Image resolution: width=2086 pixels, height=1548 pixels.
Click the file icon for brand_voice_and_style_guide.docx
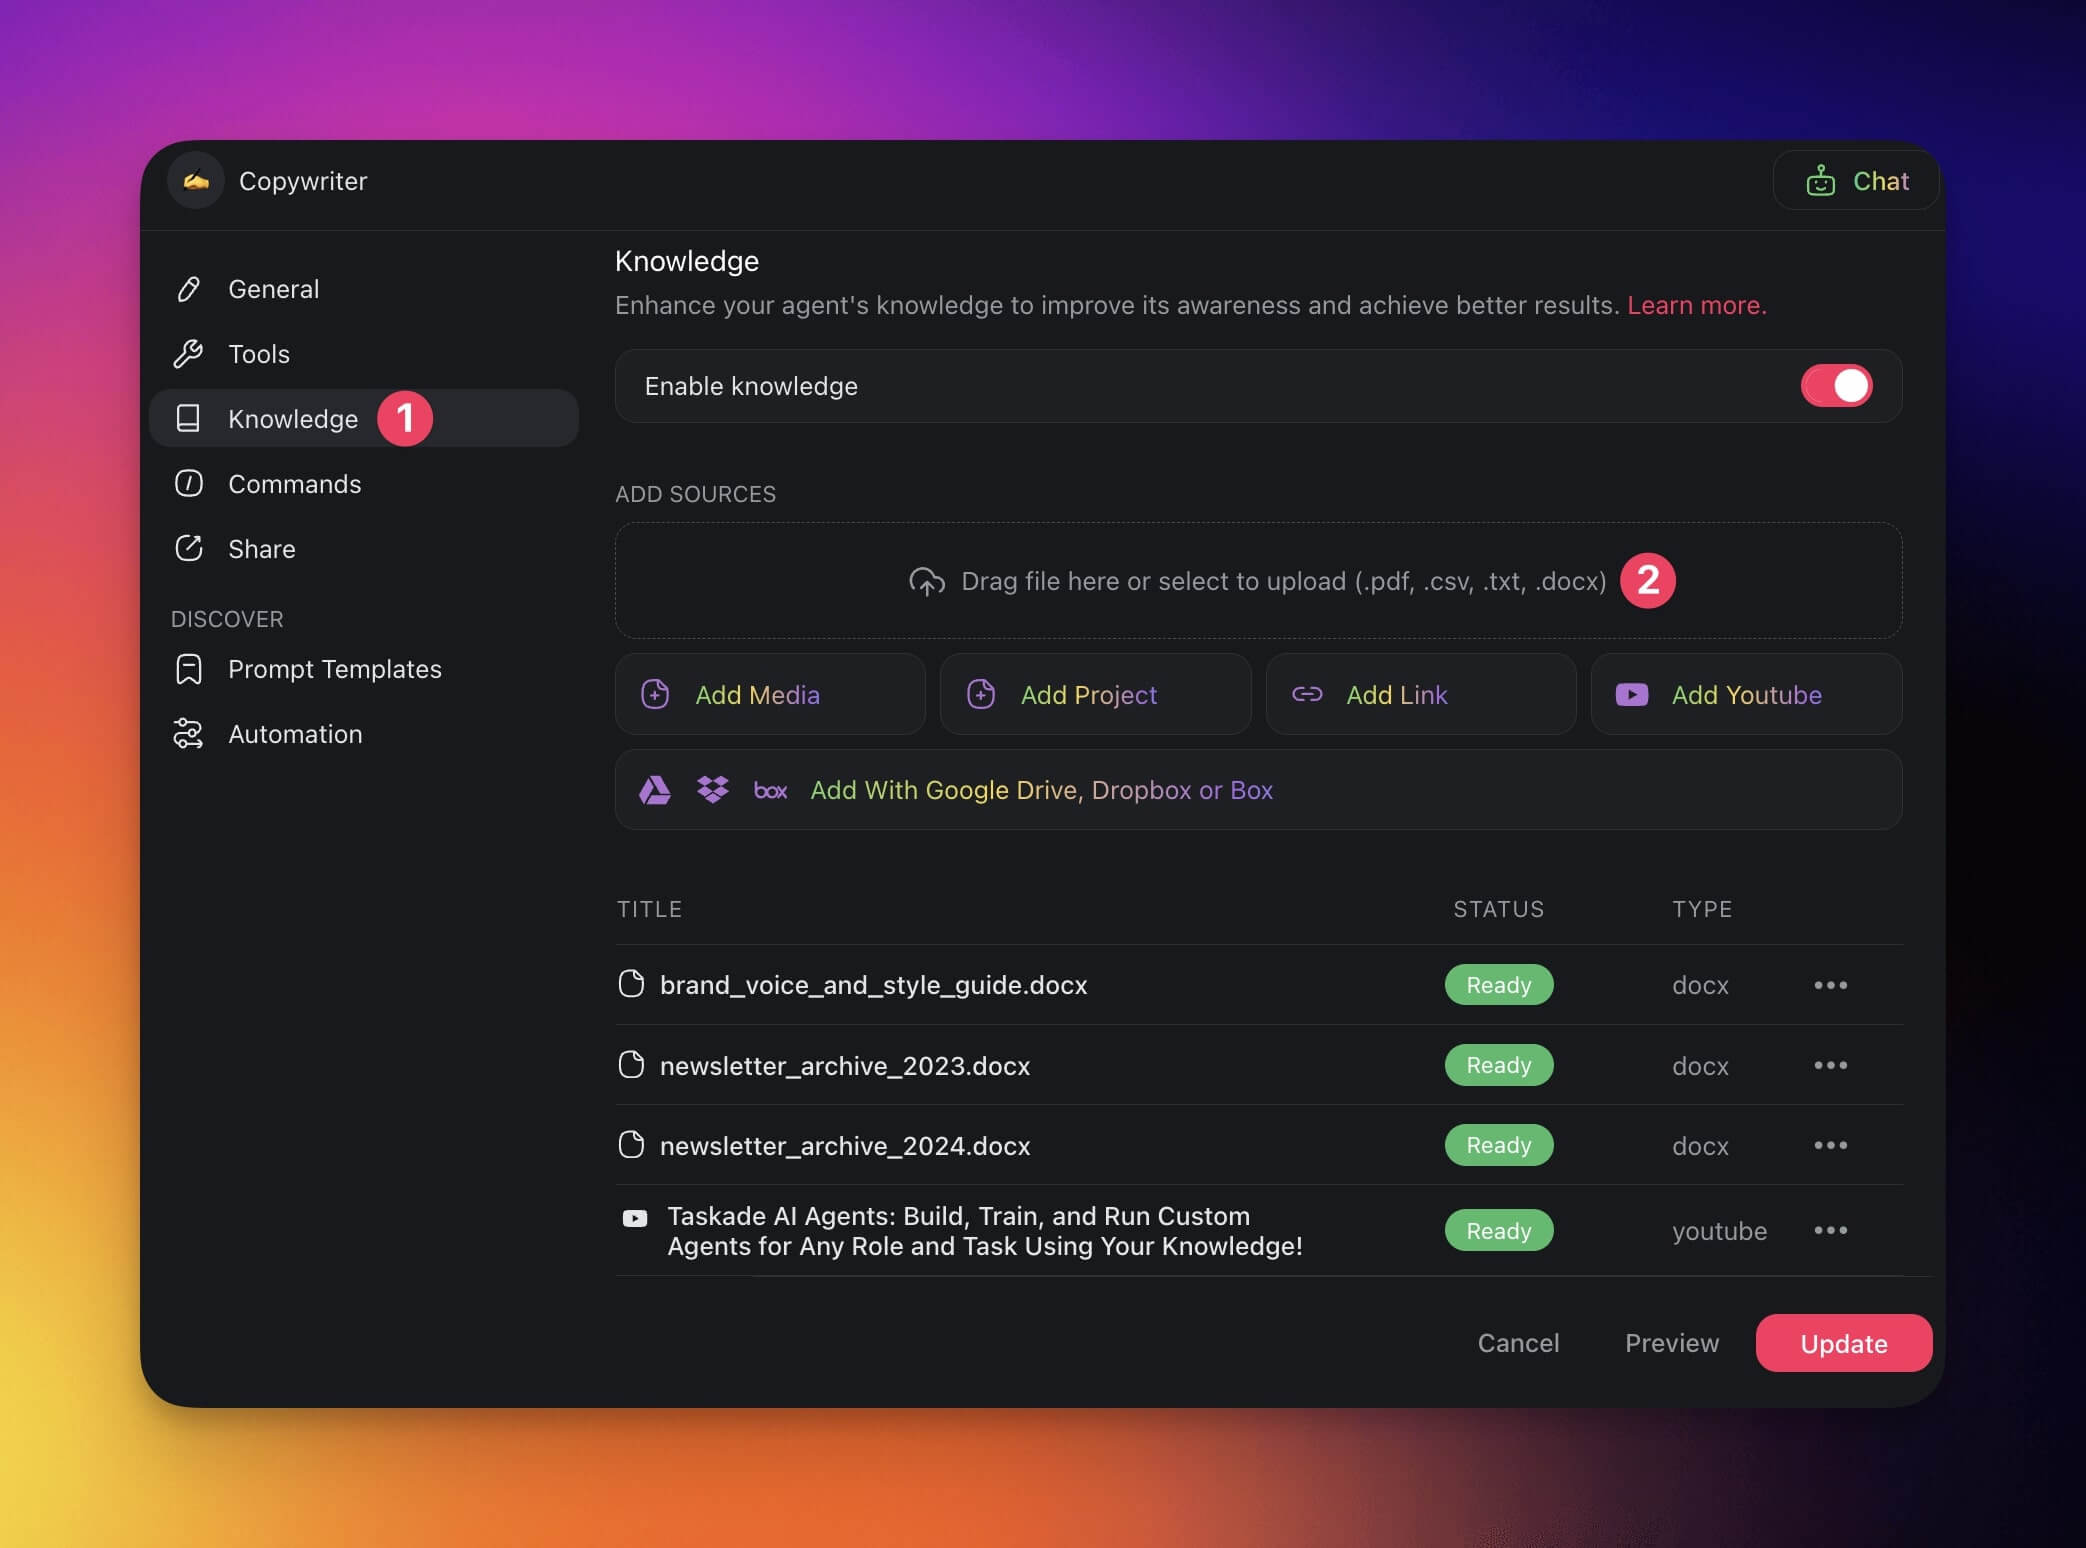point(631,984)
